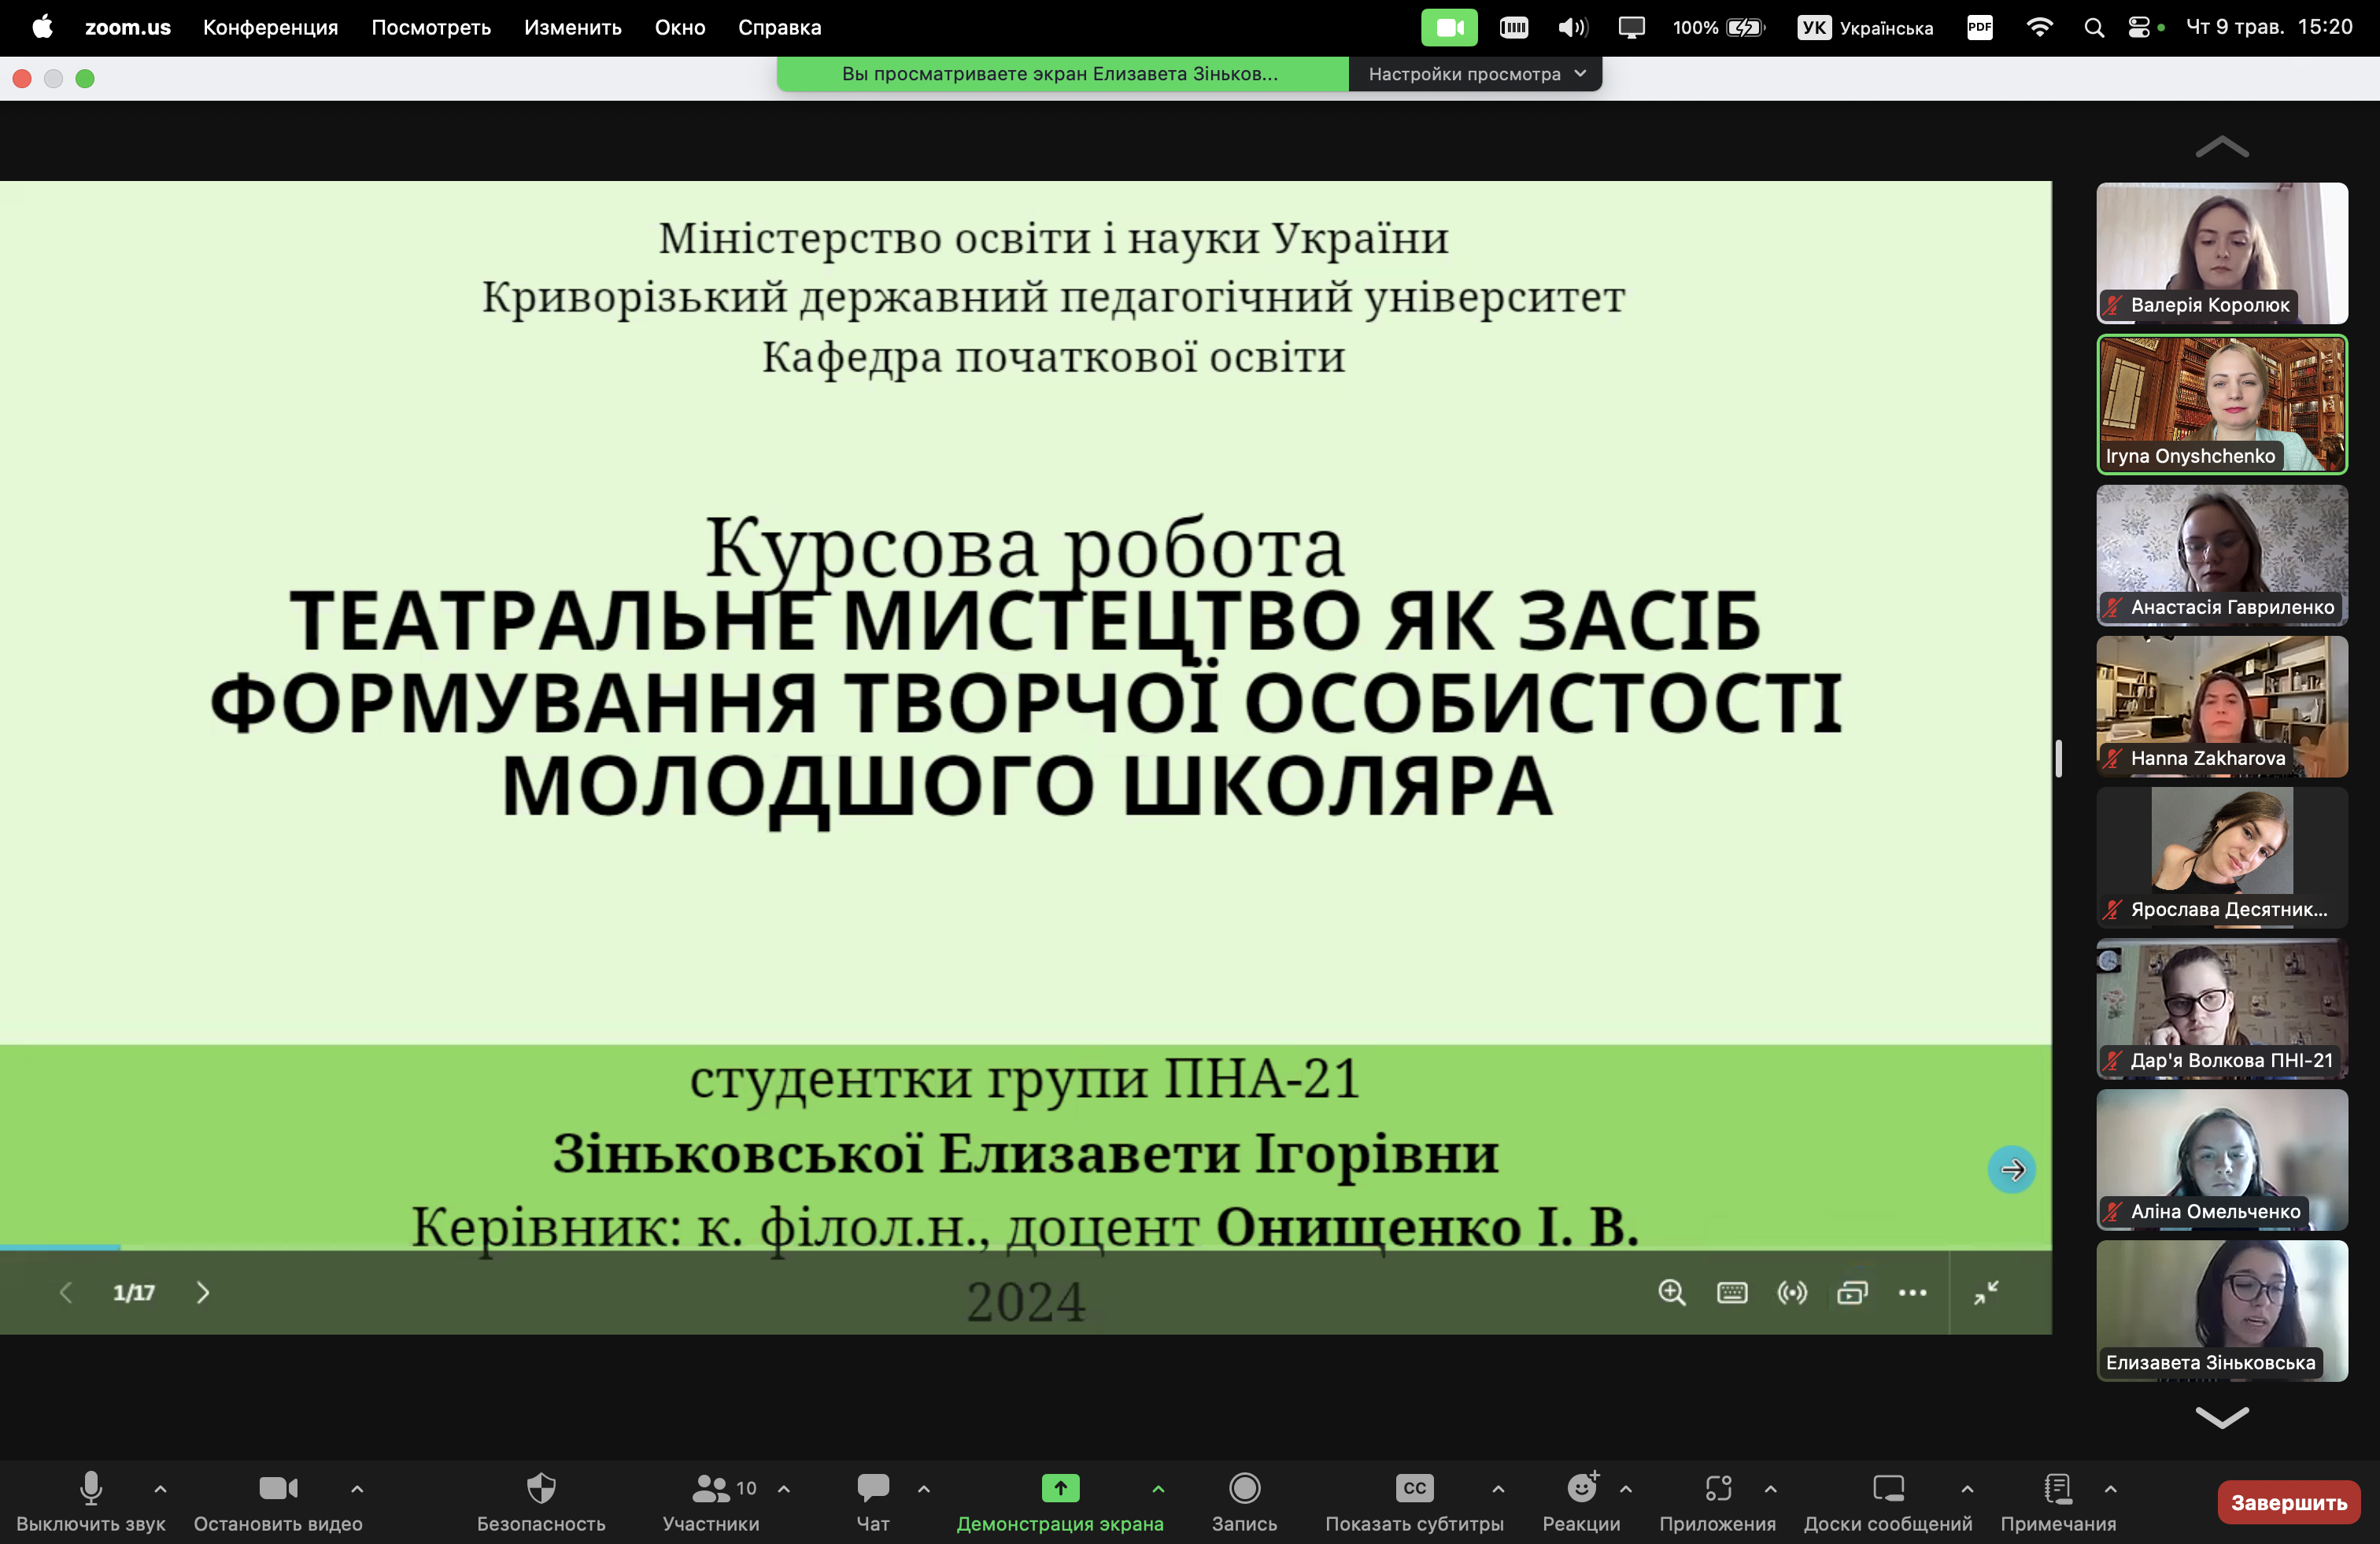This screenshot has height=1544, width=2380.
Task: Open the Apple menu
Action: pyautogui.click(x=42, y=27)
